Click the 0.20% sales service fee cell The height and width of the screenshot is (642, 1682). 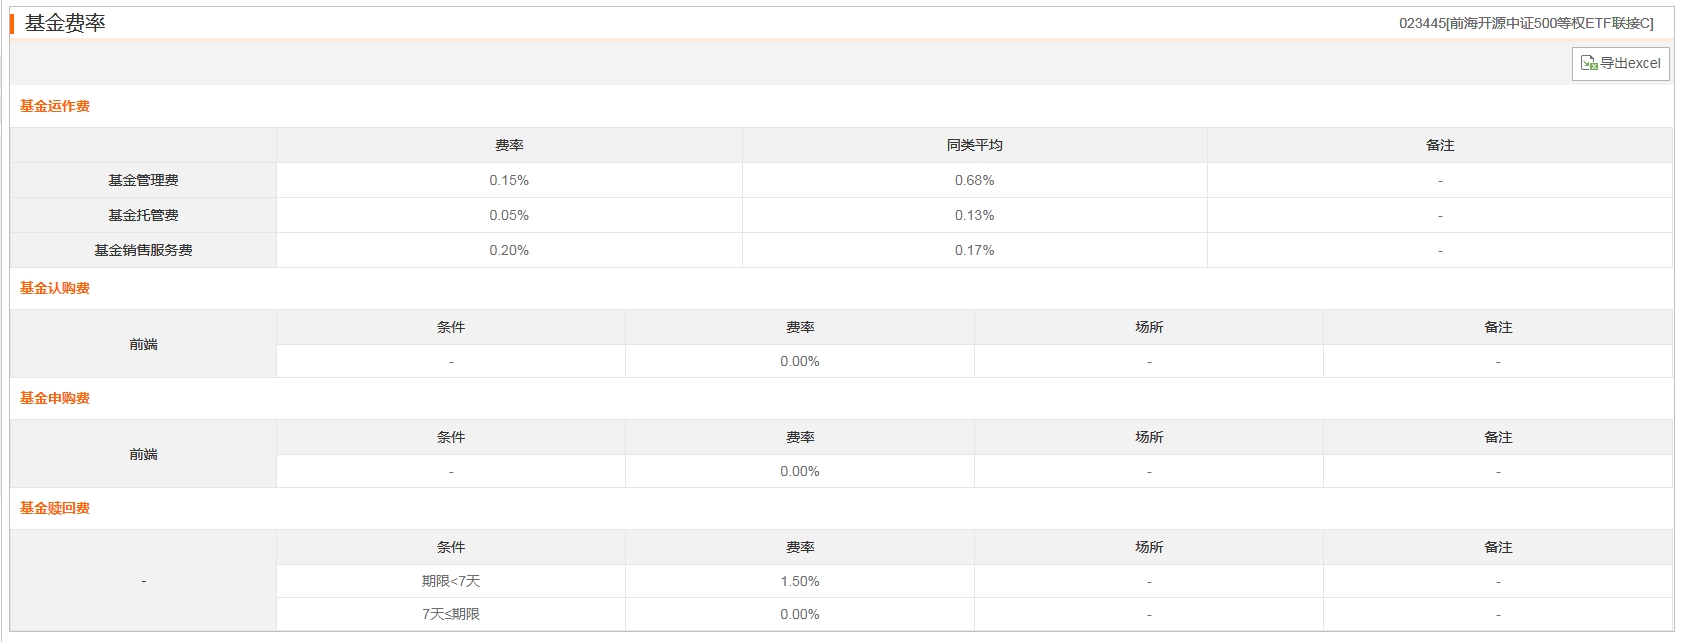[x=509, y=250]
